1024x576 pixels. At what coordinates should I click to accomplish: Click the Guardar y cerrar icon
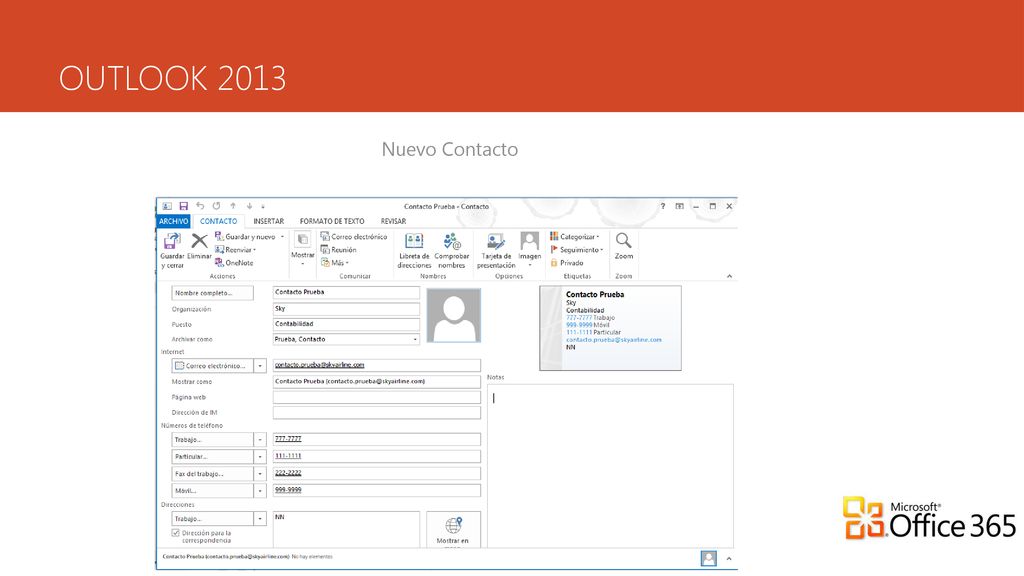(172, 241)
